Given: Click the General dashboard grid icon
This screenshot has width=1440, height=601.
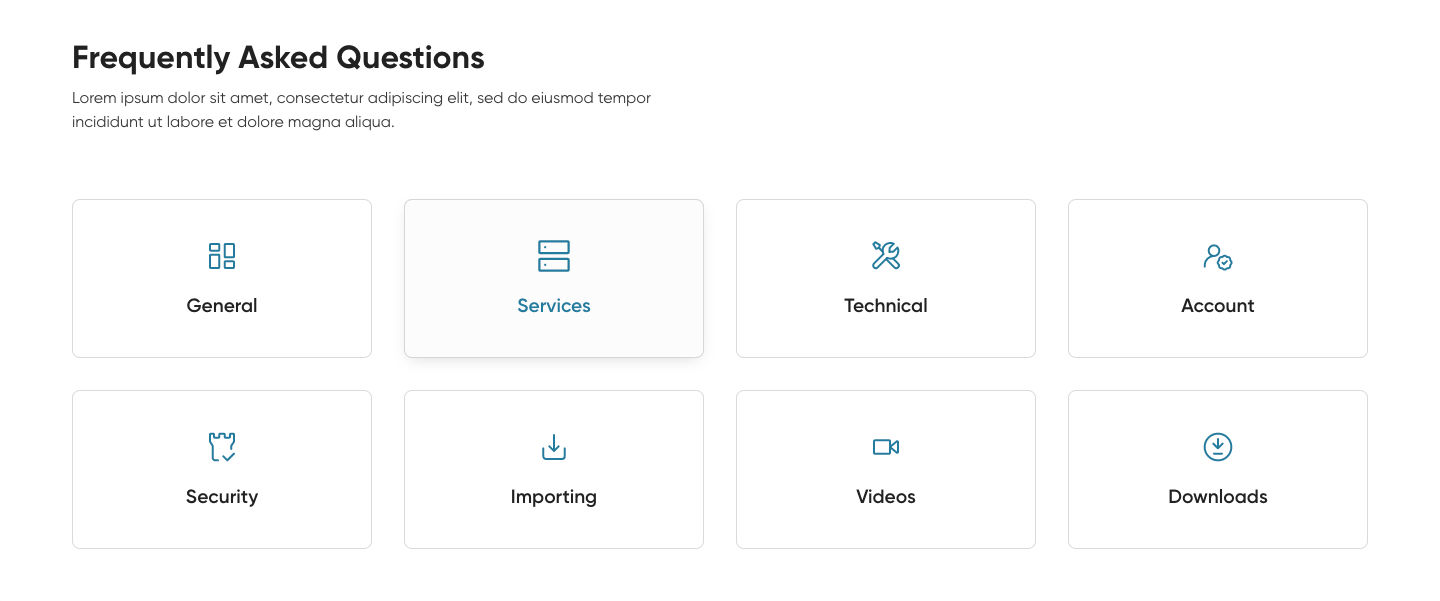Looking at the screenshot, I should [x=222, y=256].
